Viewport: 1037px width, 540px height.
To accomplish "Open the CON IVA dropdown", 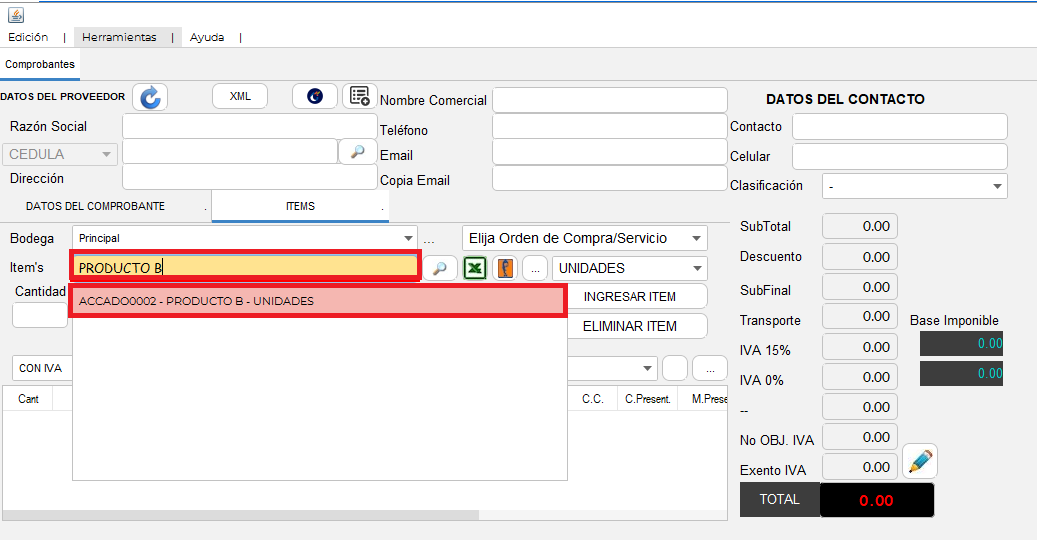I will pos(42,368).
